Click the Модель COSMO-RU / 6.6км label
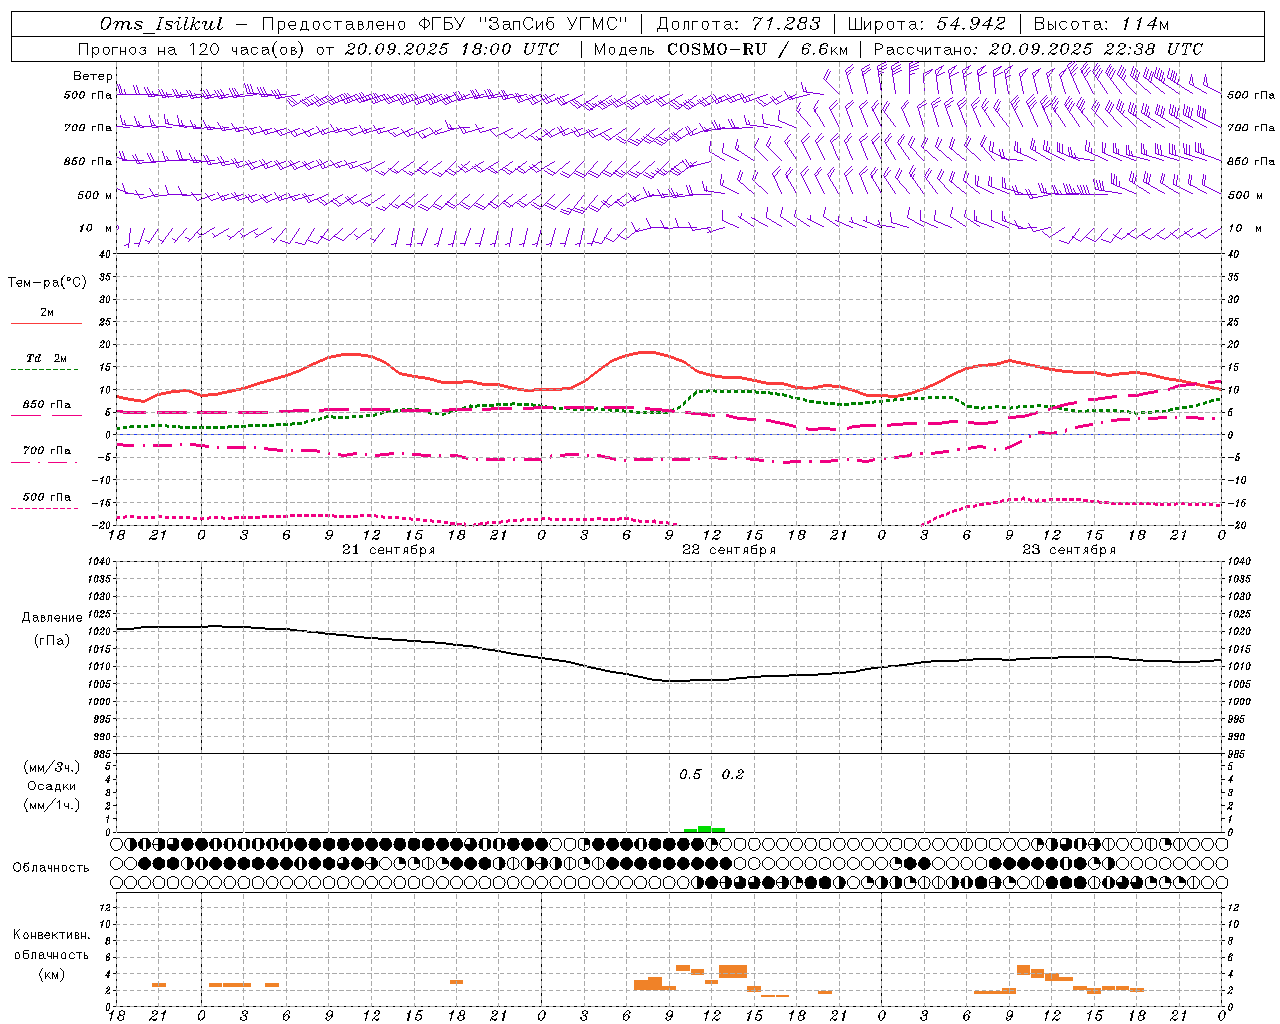 tap(721, 49)
